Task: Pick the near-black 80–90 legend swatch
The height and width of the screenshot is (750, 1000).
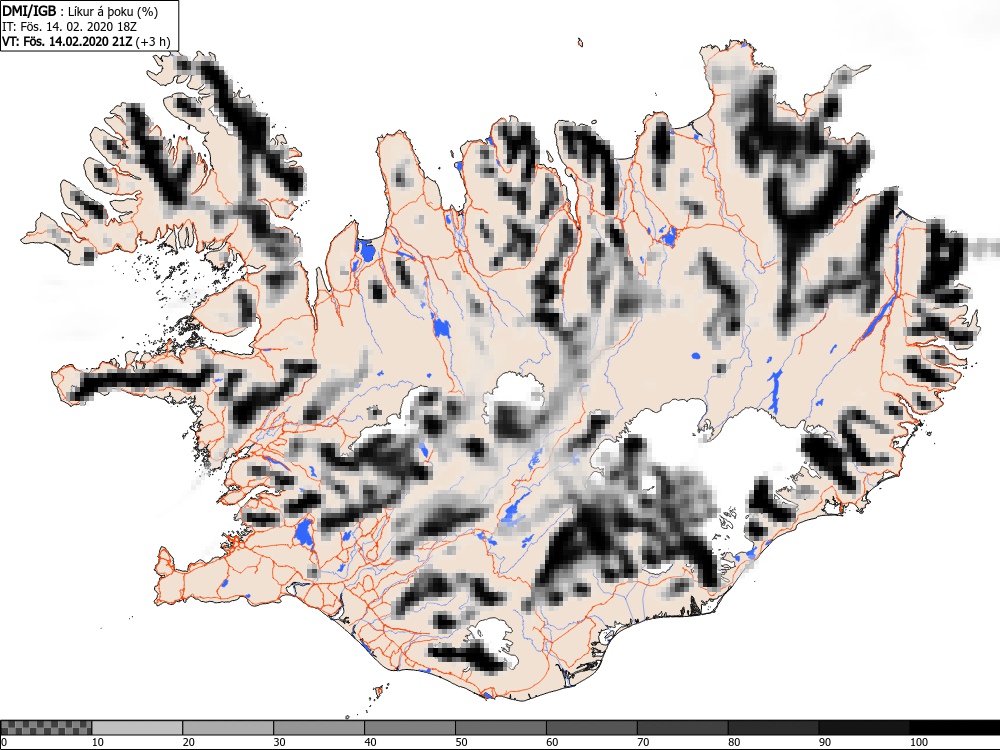Action: (x=773, y=728)
